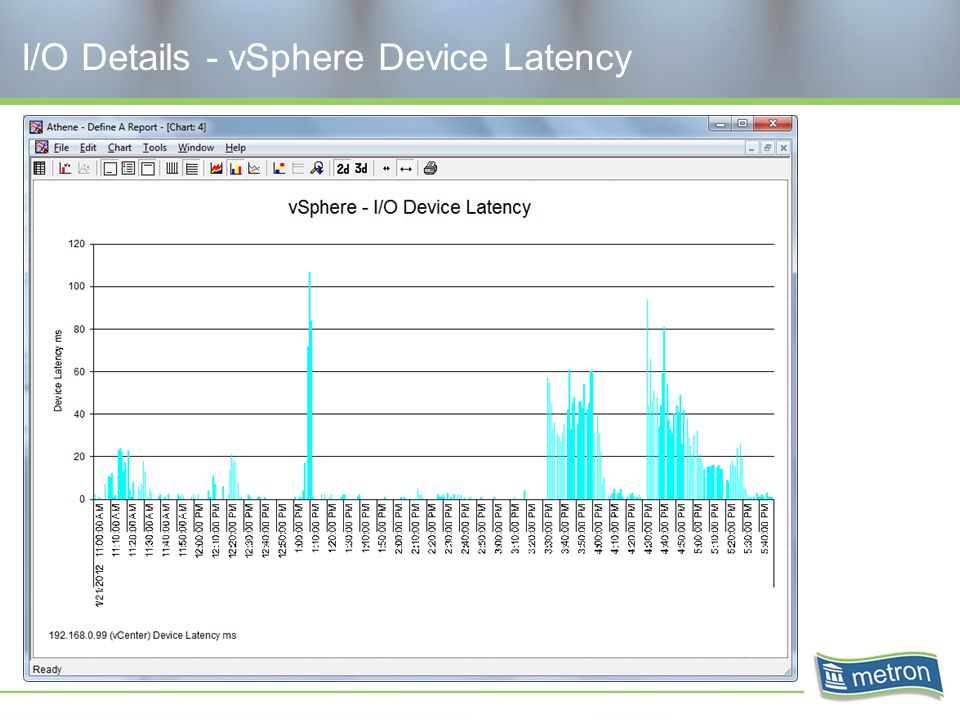Switch to the line chart type icon
Screen dimensions: 960x720
(x=254, y=168)
